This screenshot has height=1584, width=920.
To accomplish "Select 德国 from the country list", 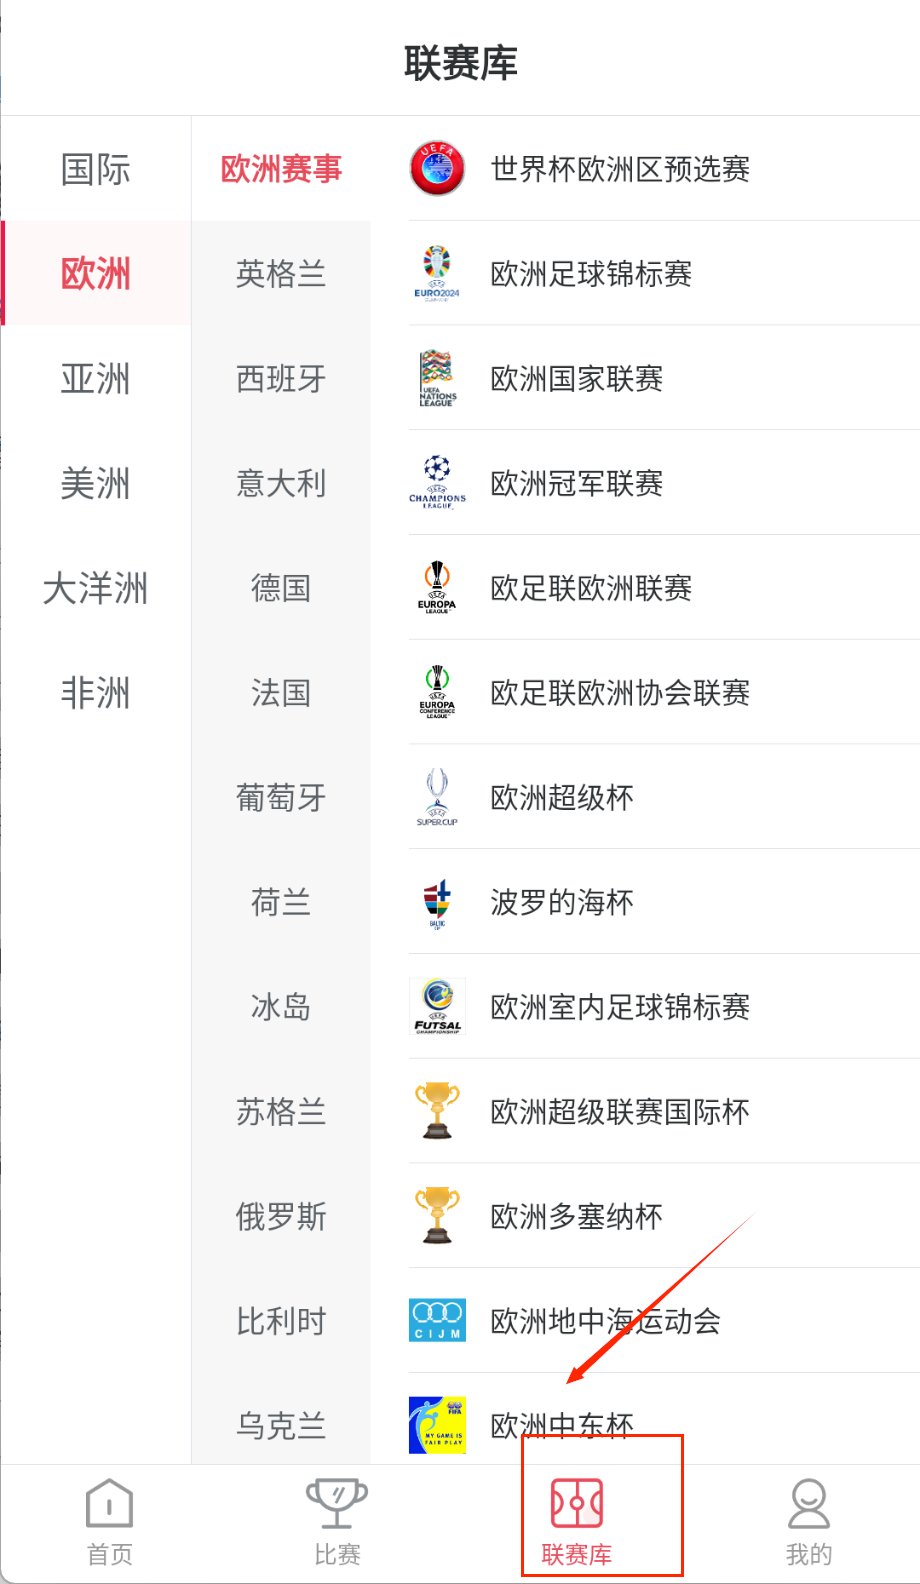I will click(x=281, y=588).
